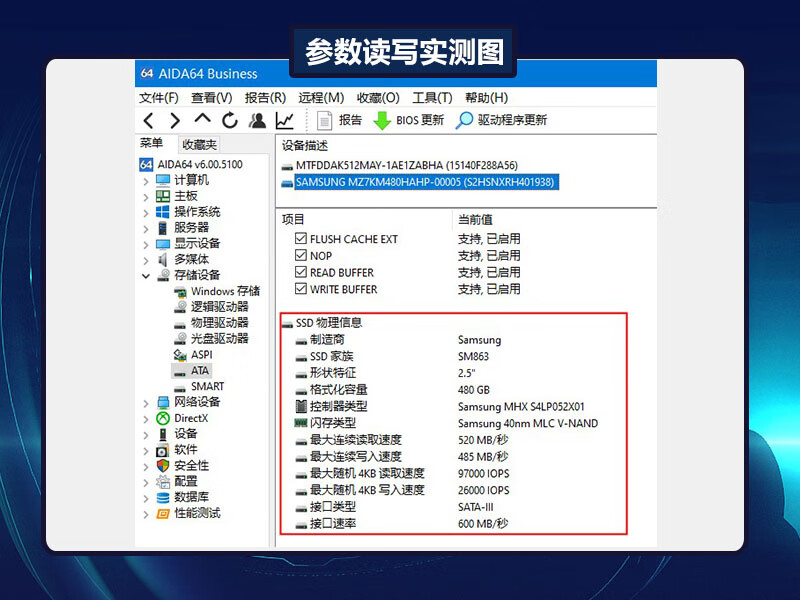Expand the 计算机 tree node chevron

click(x=146, y=181)
